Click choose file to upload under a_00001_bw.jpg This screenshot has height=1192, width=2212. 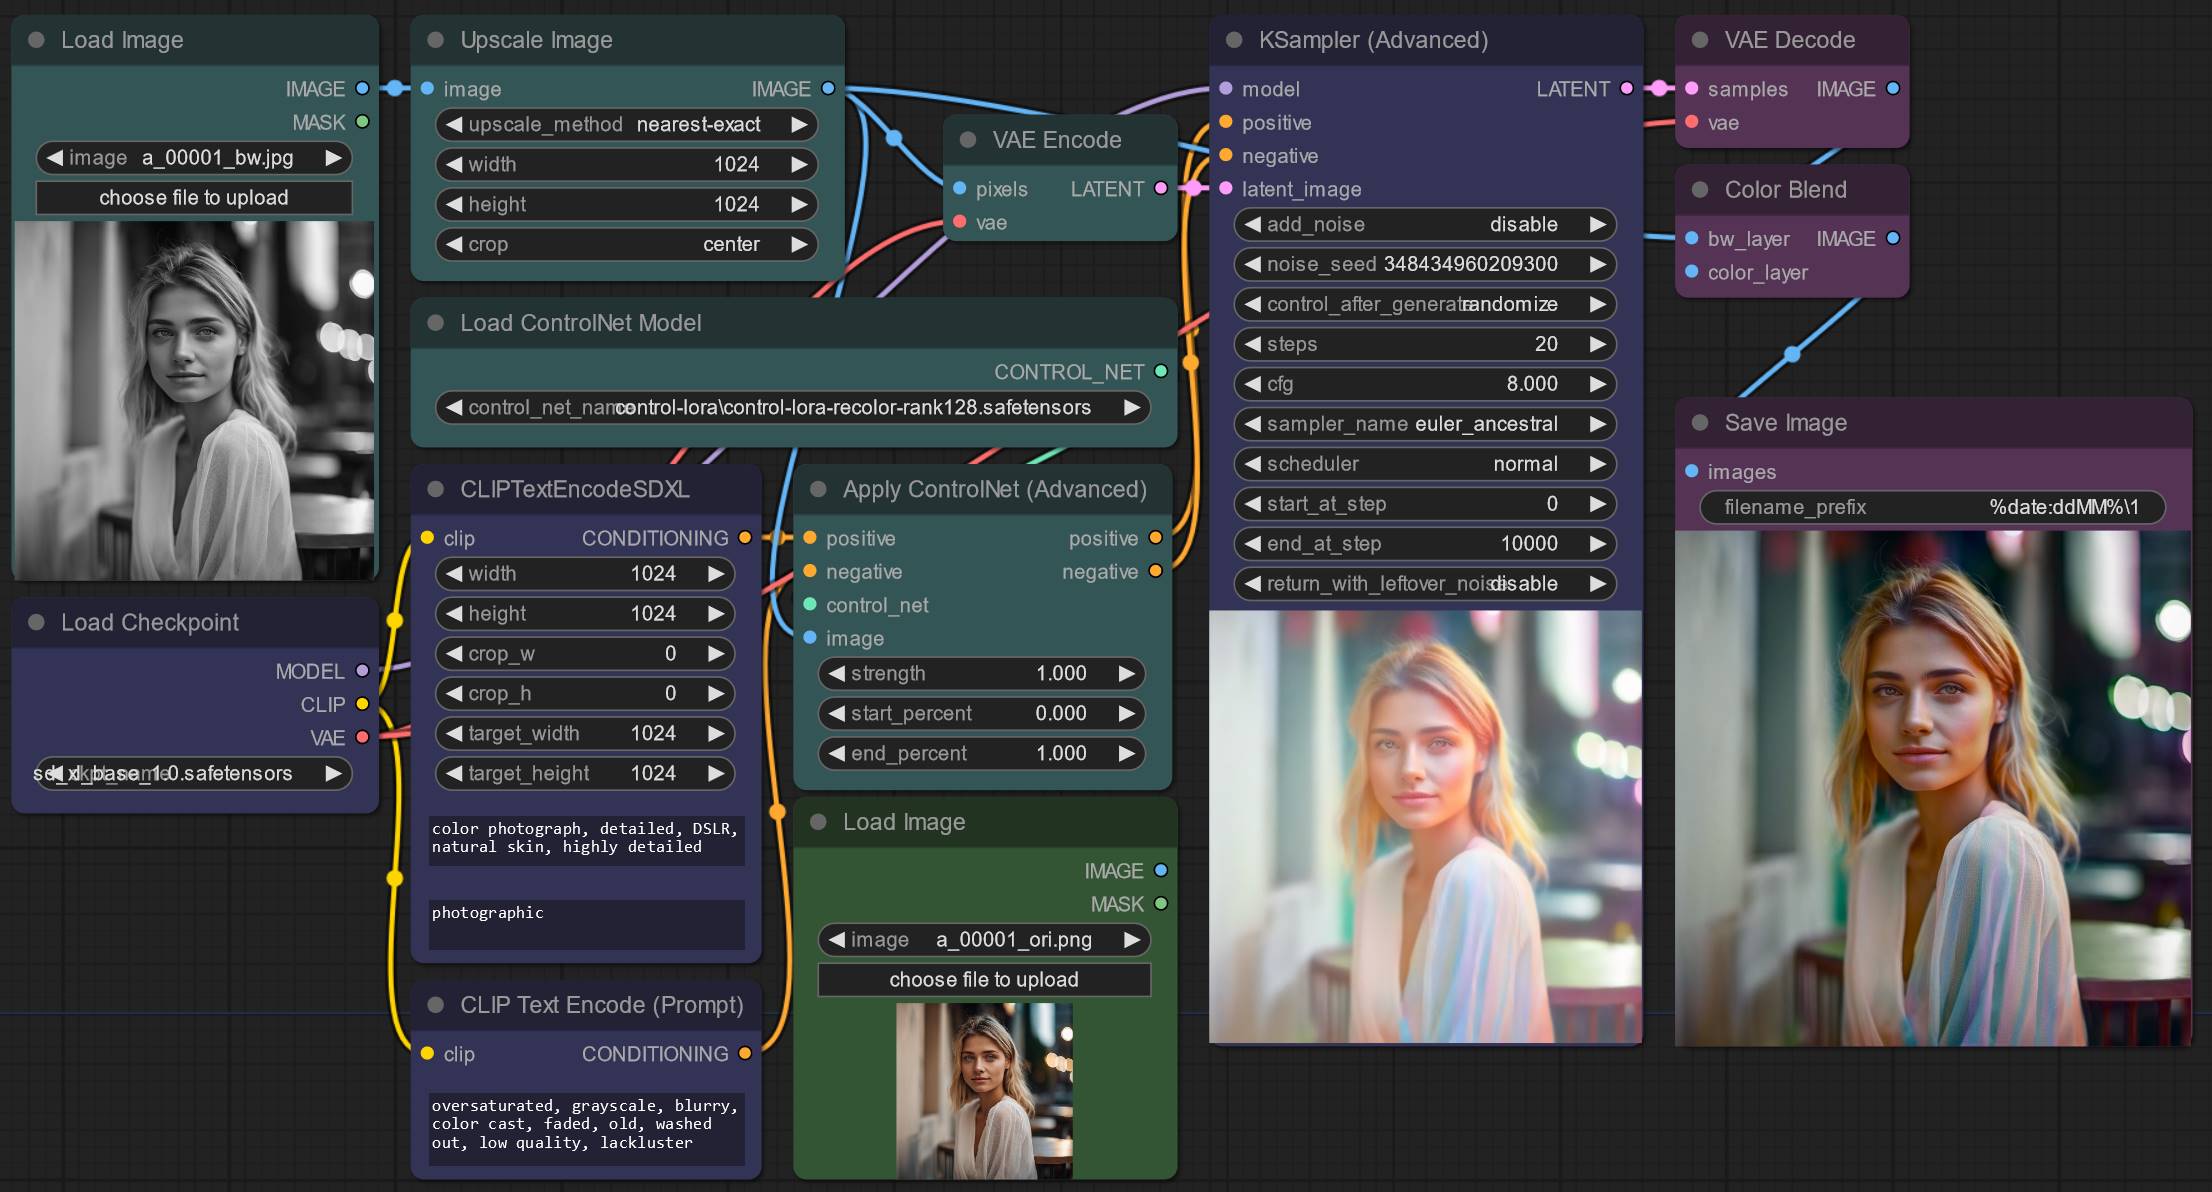coord(194,198)
